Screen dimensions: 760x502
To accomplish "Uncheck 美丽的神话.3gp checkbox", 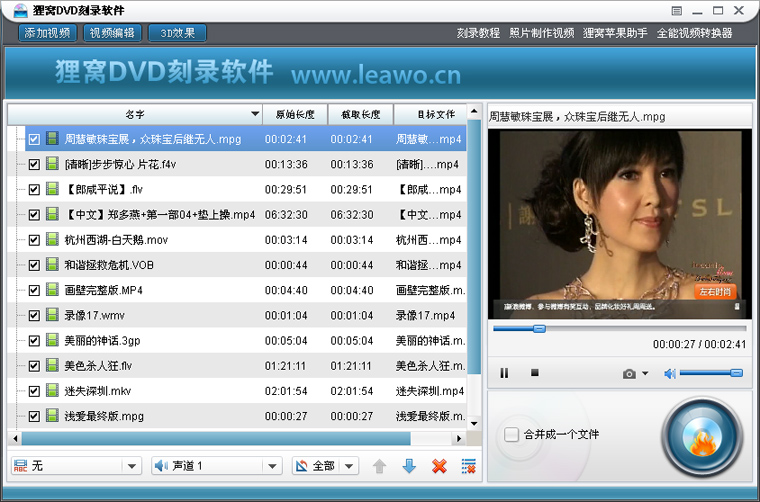I will coord(34,341).
